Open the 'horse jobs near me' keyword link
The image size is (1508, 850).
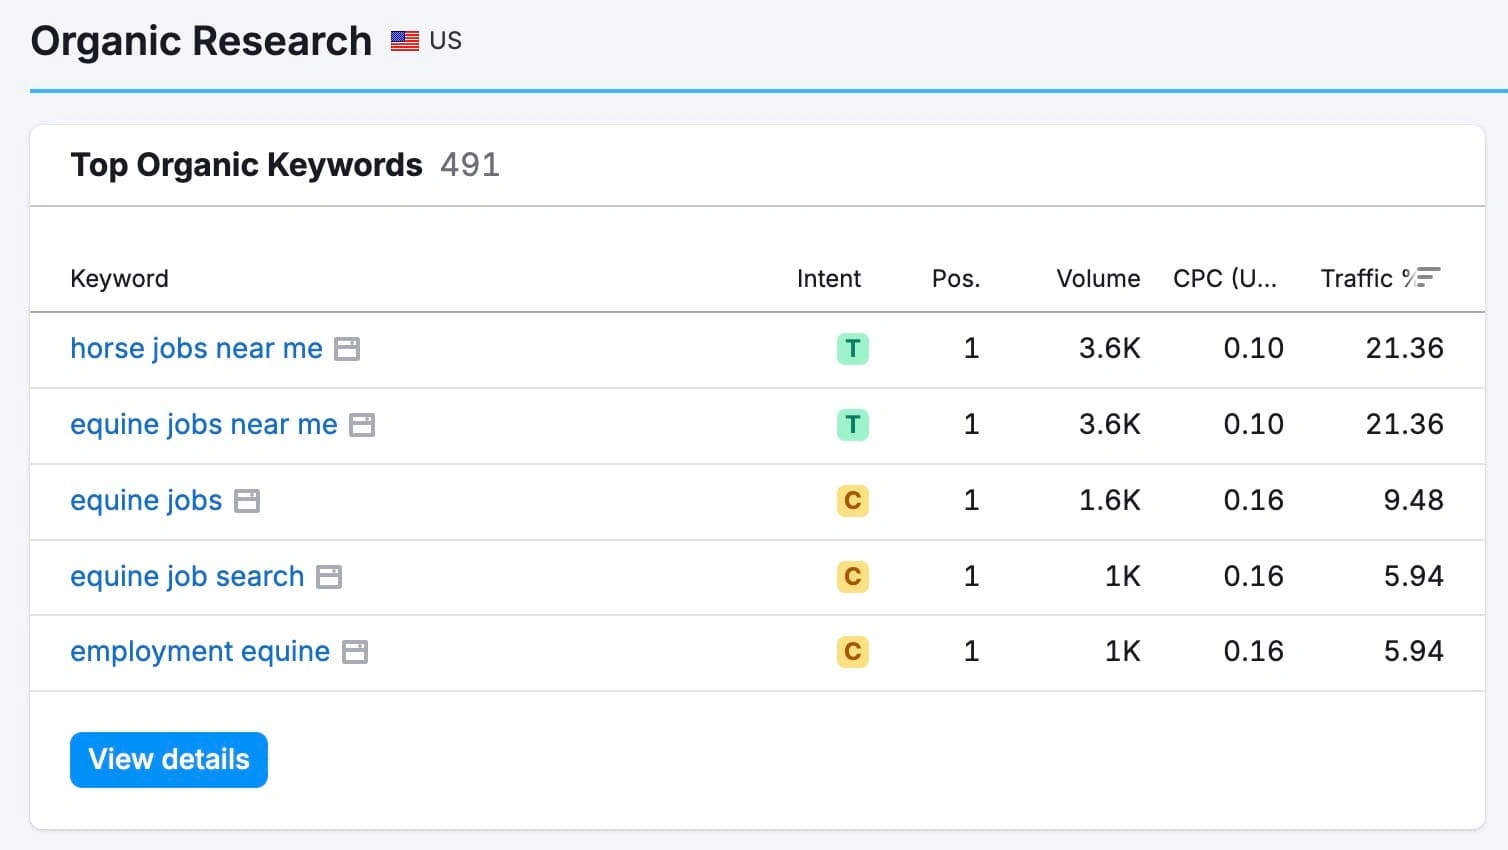196,348
